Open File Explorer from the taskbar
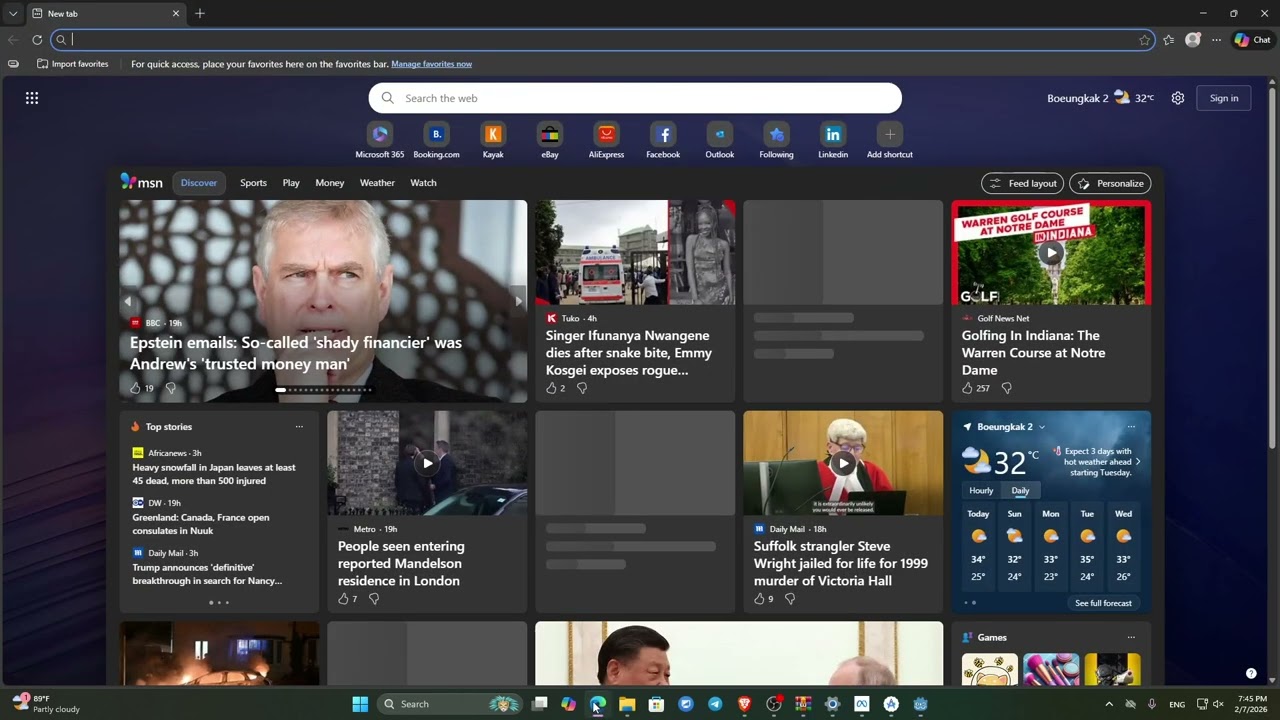This screenshot has height=720, width=1280. tap(627, 704)
